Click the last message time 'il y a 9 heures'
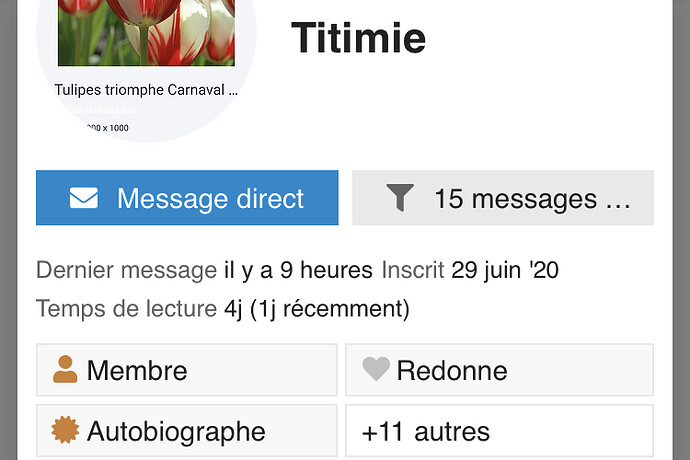Viewport: 690px width, 460px height. 298,270
